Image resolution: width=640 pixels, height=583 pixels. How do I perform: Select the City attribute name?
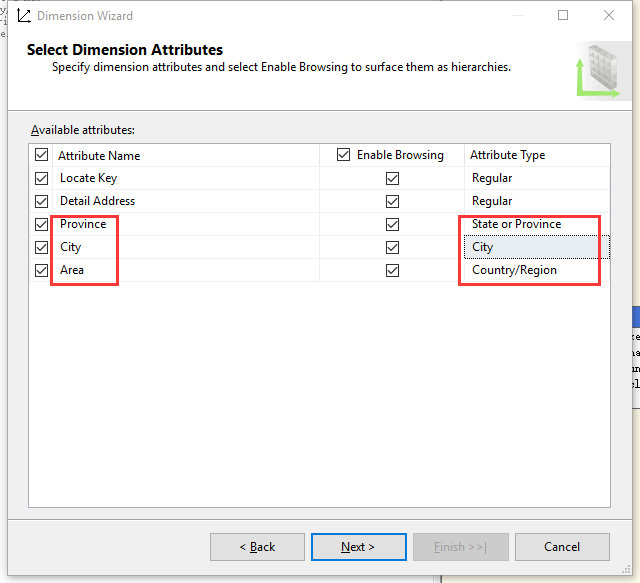(x=70, y=247)
